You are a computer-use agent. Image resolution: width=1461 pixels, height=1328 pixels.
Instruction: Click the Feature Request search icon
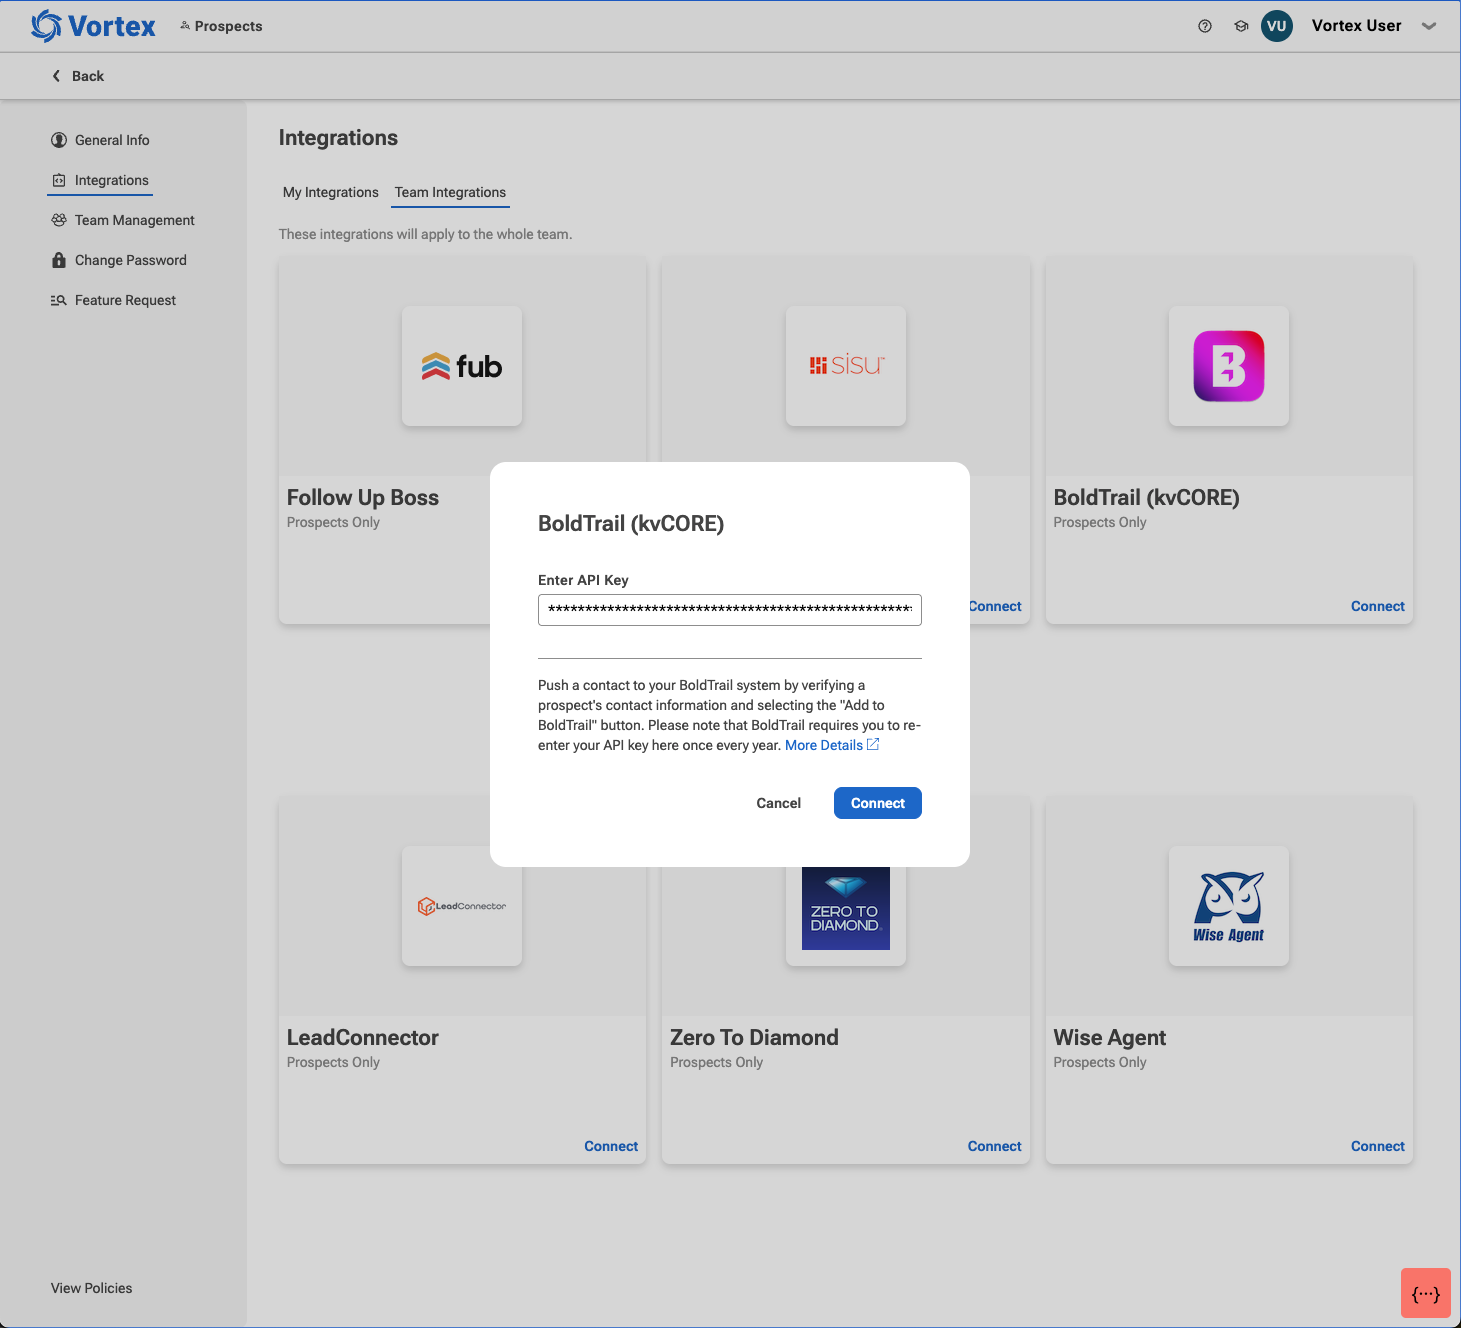tap(59, 300)
